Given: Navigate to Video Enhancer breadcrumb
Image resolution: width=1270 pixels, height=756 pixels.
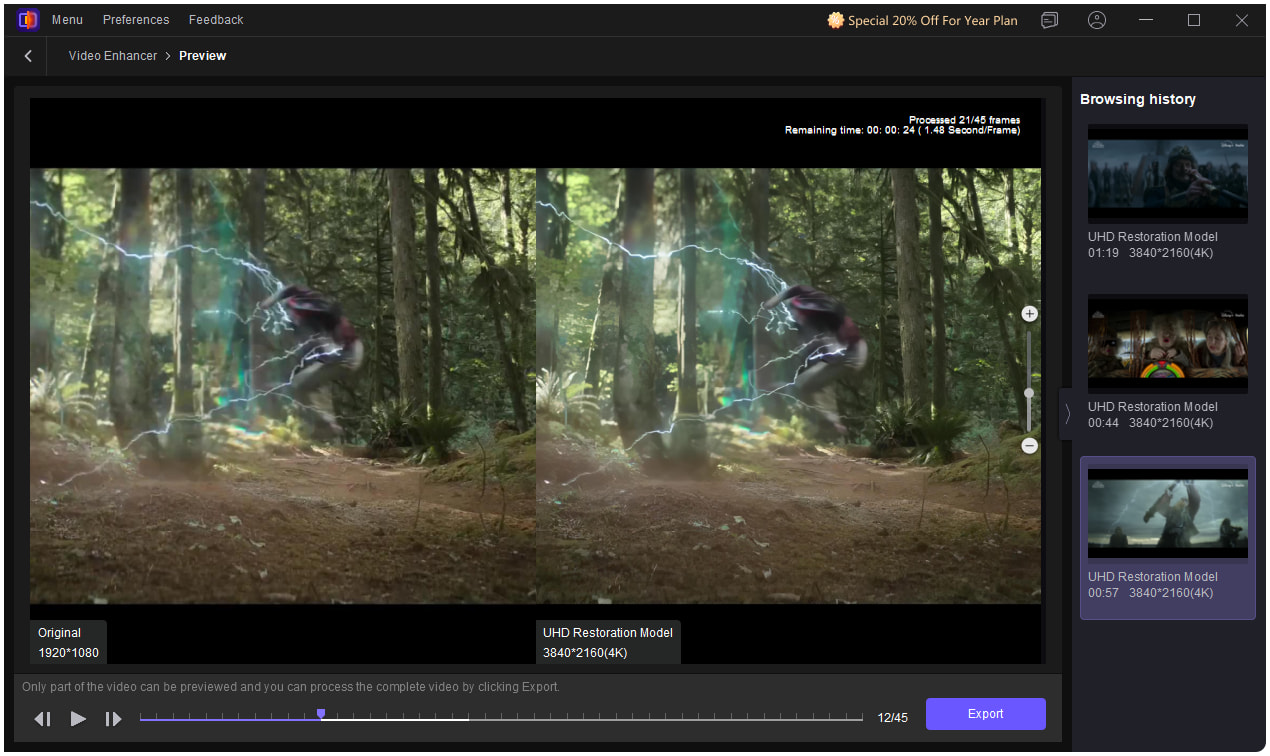Looking at the screenshot, I should pos(113,56).
